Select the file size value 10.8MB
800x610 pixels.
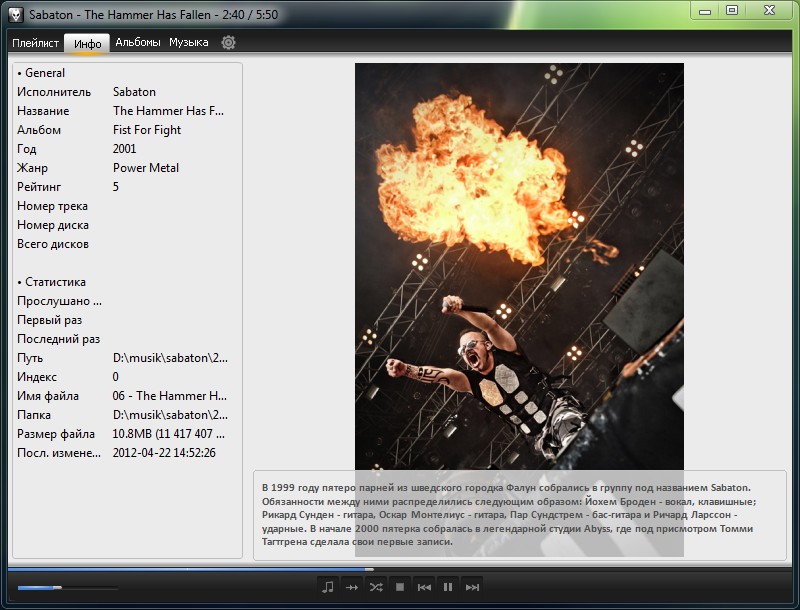pyautogui.click(x=169, y=434)
